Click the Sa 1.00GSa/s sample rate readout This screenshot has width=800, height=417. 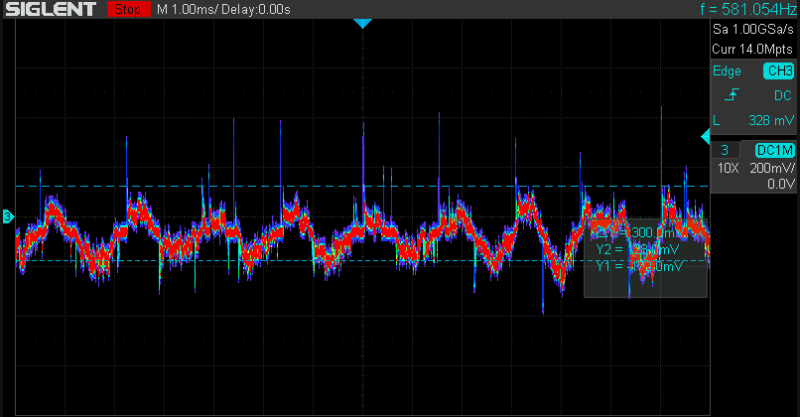point(752,30)
